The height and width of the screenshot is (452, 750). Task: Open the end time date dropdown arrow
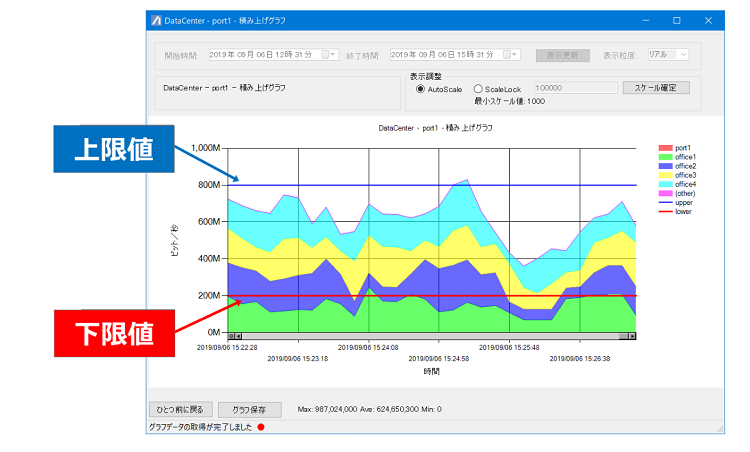tap(515, 55)
